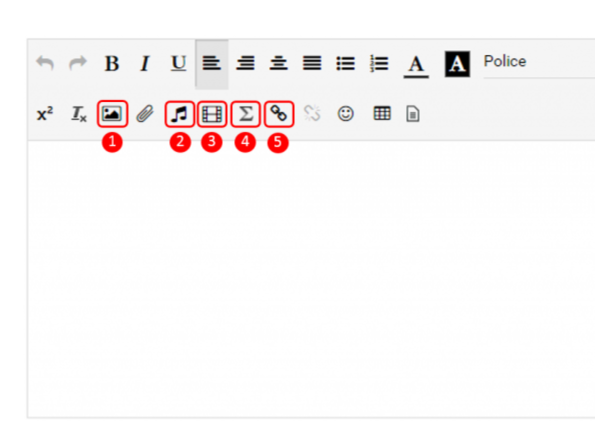Image resolution: width=595 pixels, height=433 pixels.
Task: Center align the text
Action: pos(279,63)
